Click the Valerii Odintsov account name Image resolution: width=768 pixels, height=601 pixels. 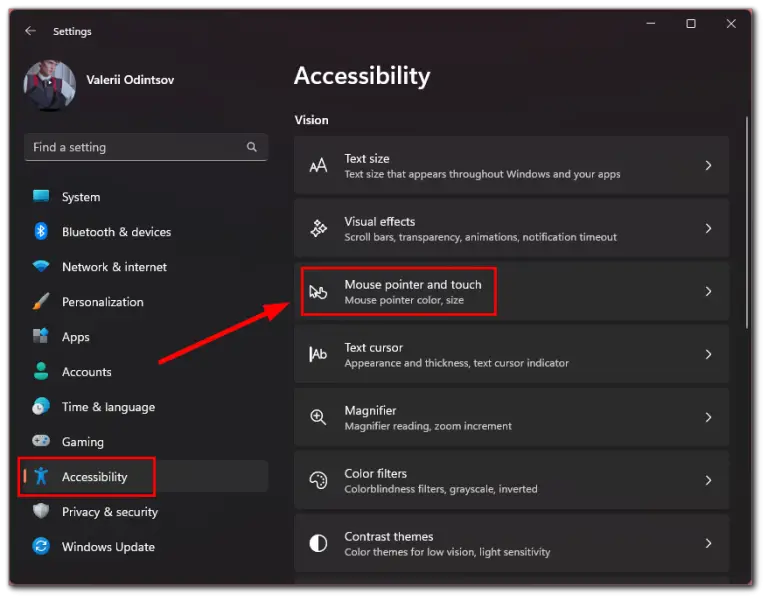click(x=130, y=80)
